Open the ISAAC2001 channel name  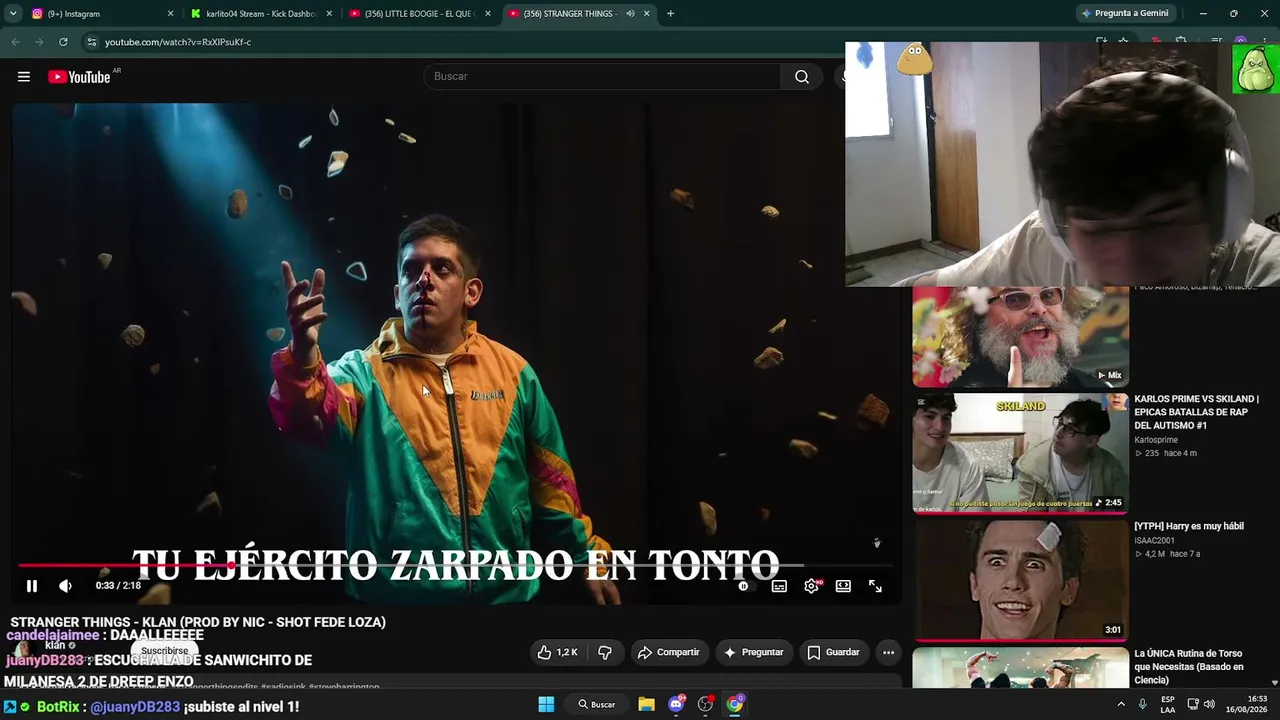pyautogui.click(x=1154, y=541)
